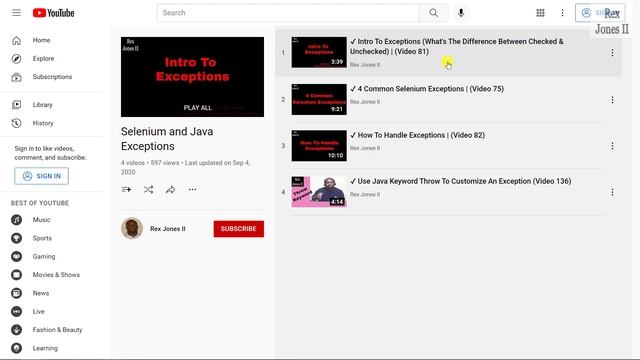The height and width of the screenshot is (360, 640).
Task: Open playlist more options dots
Action: (x=192, y=190)
